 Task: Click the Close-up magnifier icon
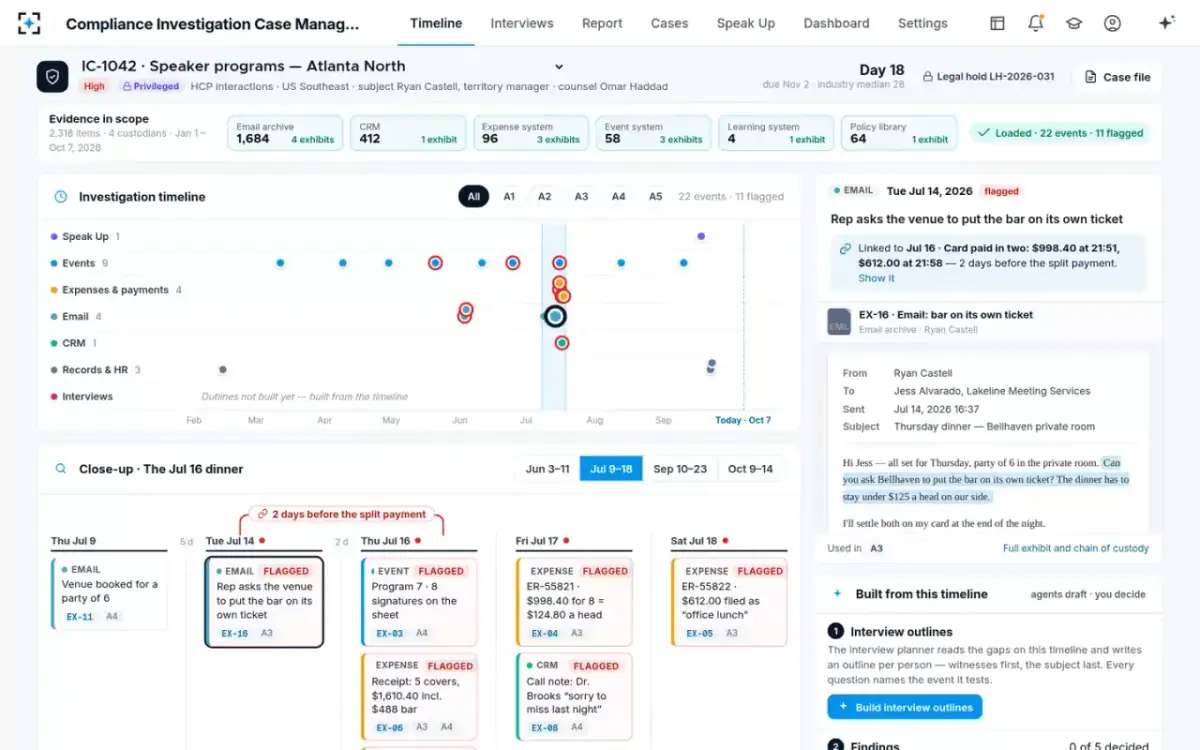coord(60,469)
